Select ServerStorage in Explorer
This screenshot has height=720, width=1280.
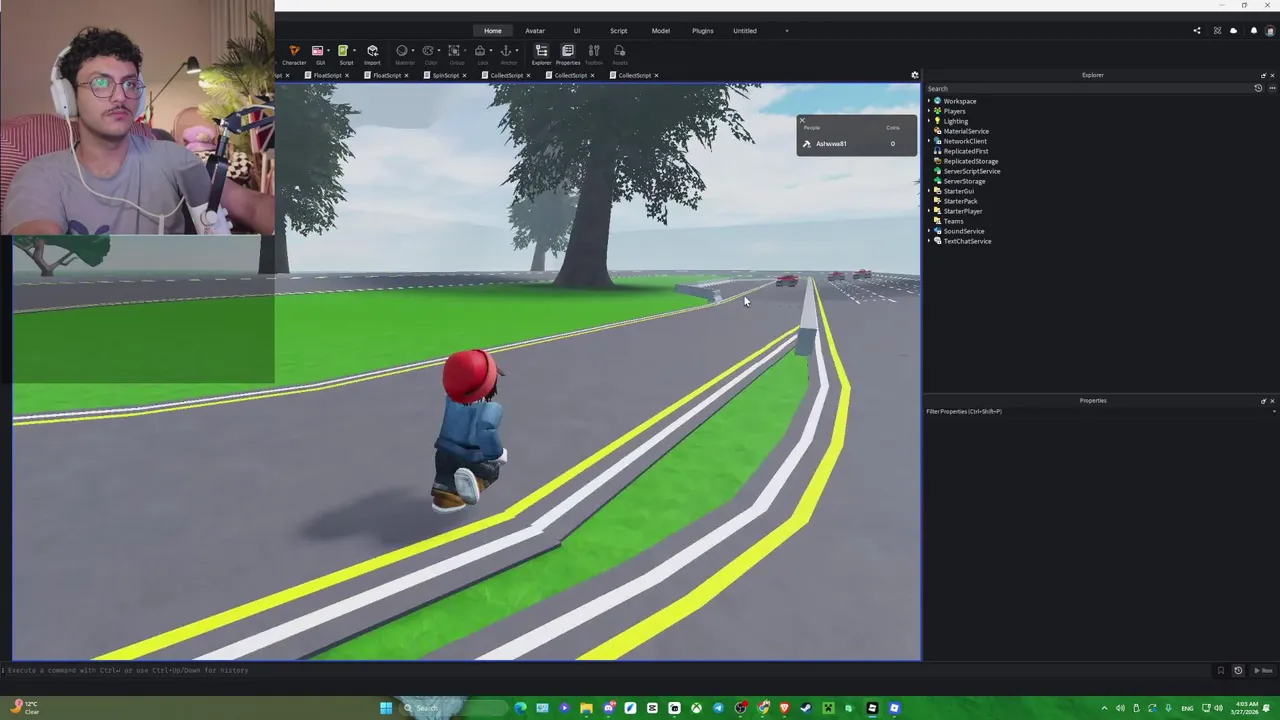point(964,181)
